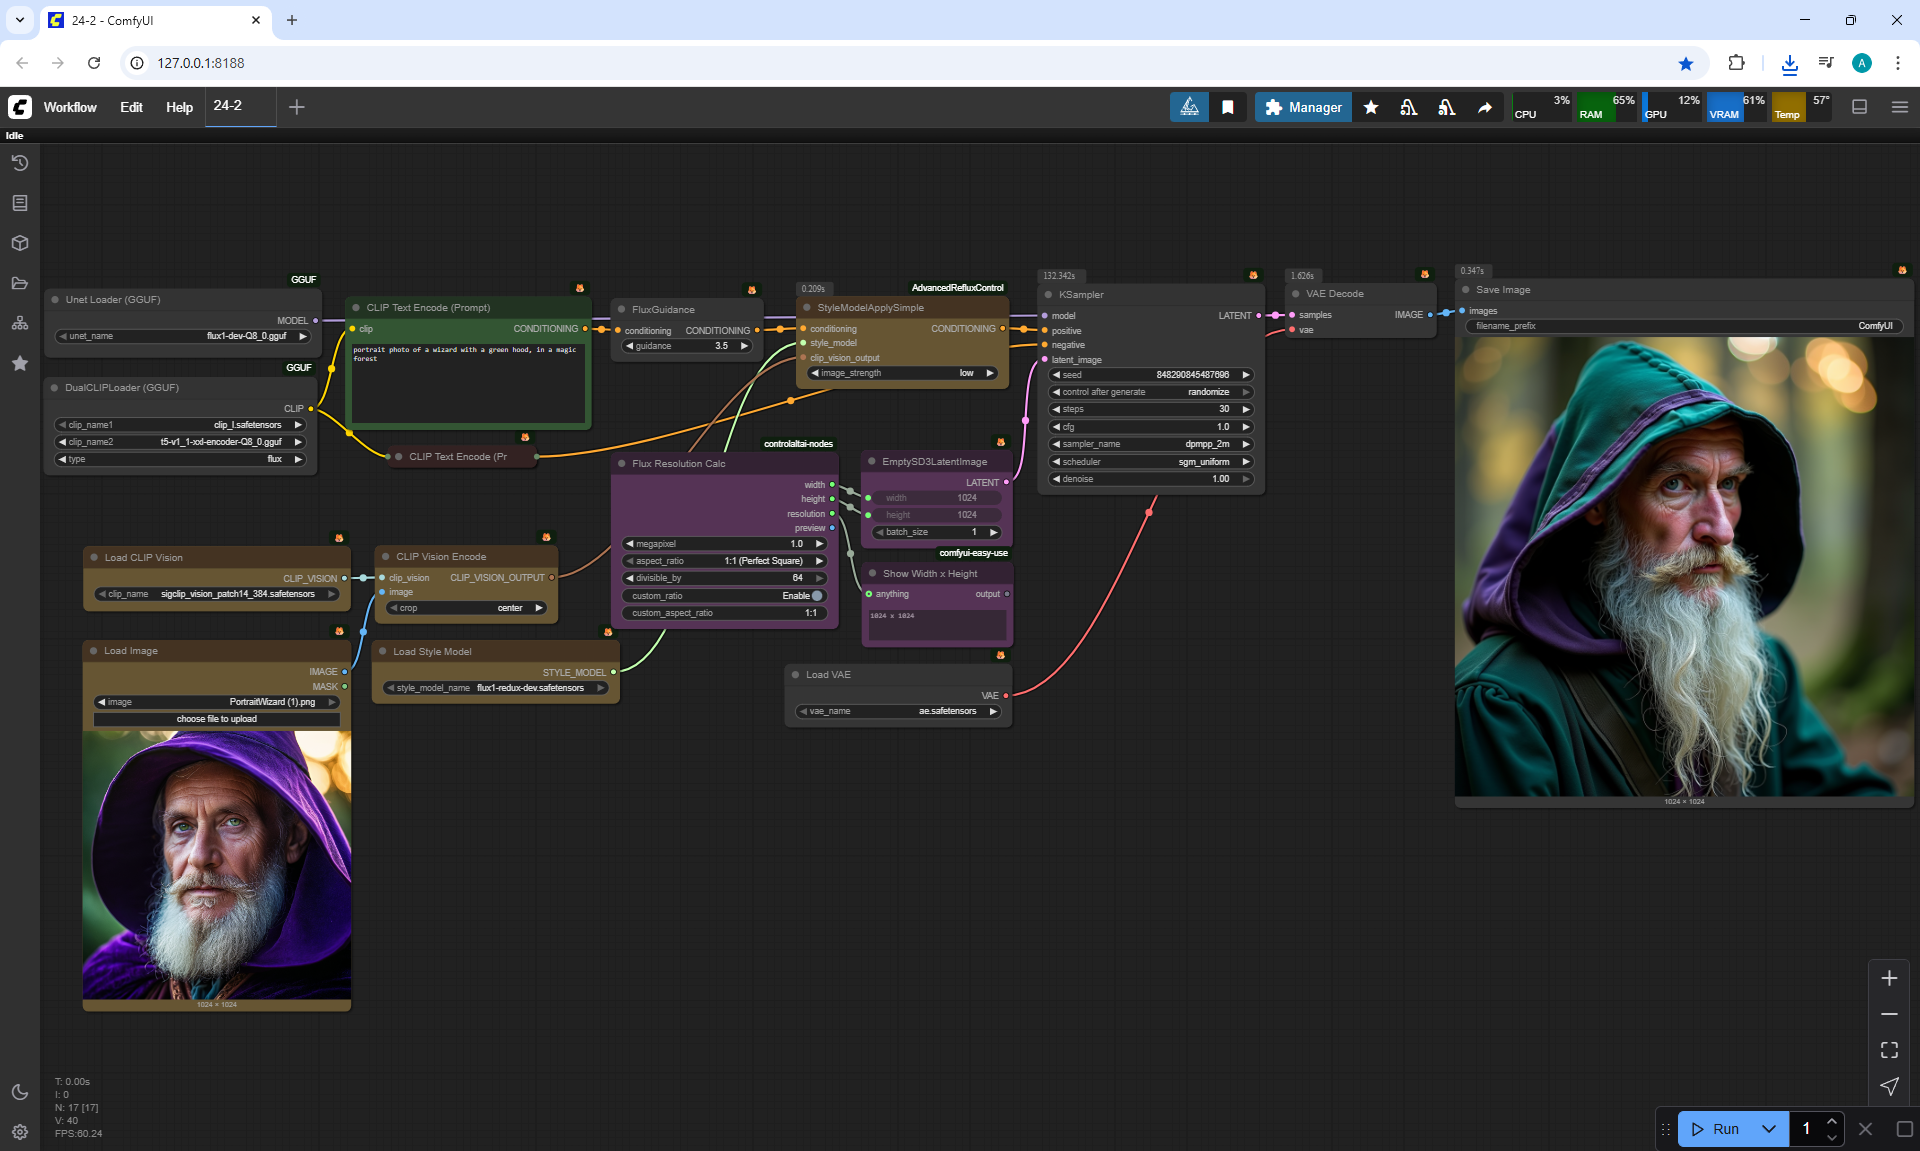1920x1151 pixels.
Task: Expand the Run button dropdown arrow
Action: tap(1769, 1129)
